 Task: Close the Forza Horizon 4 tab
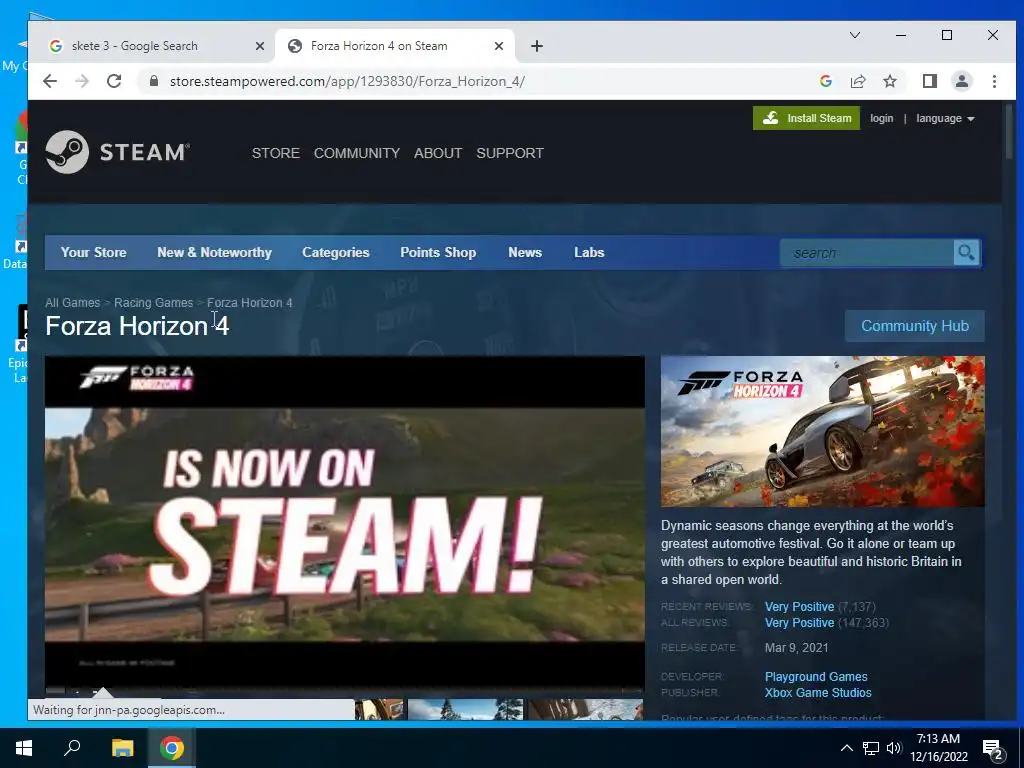pos(499,46)
